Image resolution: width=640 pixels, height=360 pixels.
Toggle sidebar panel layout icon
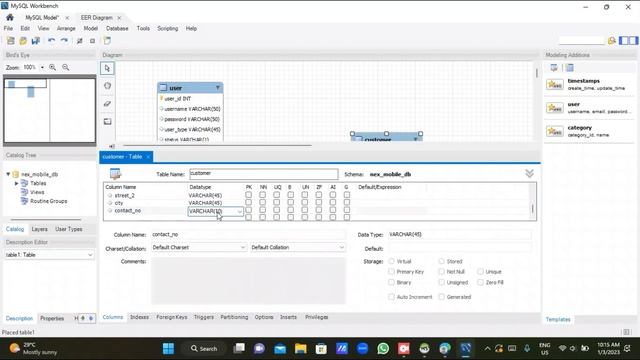click(x=629, y=40)
